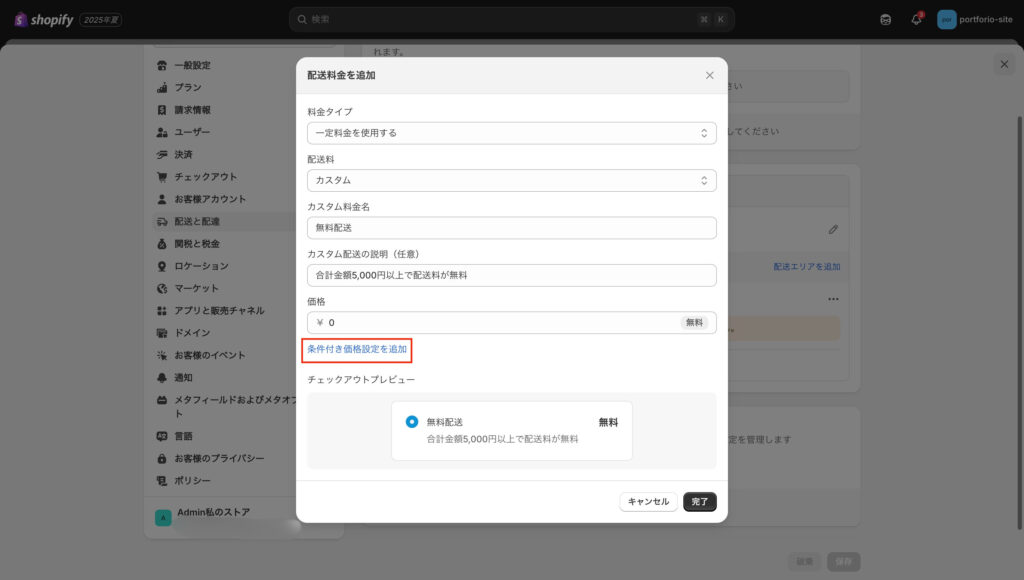Click the store icon beside notifications
This screenshot has height=580, width=1024.
point(885,19)
